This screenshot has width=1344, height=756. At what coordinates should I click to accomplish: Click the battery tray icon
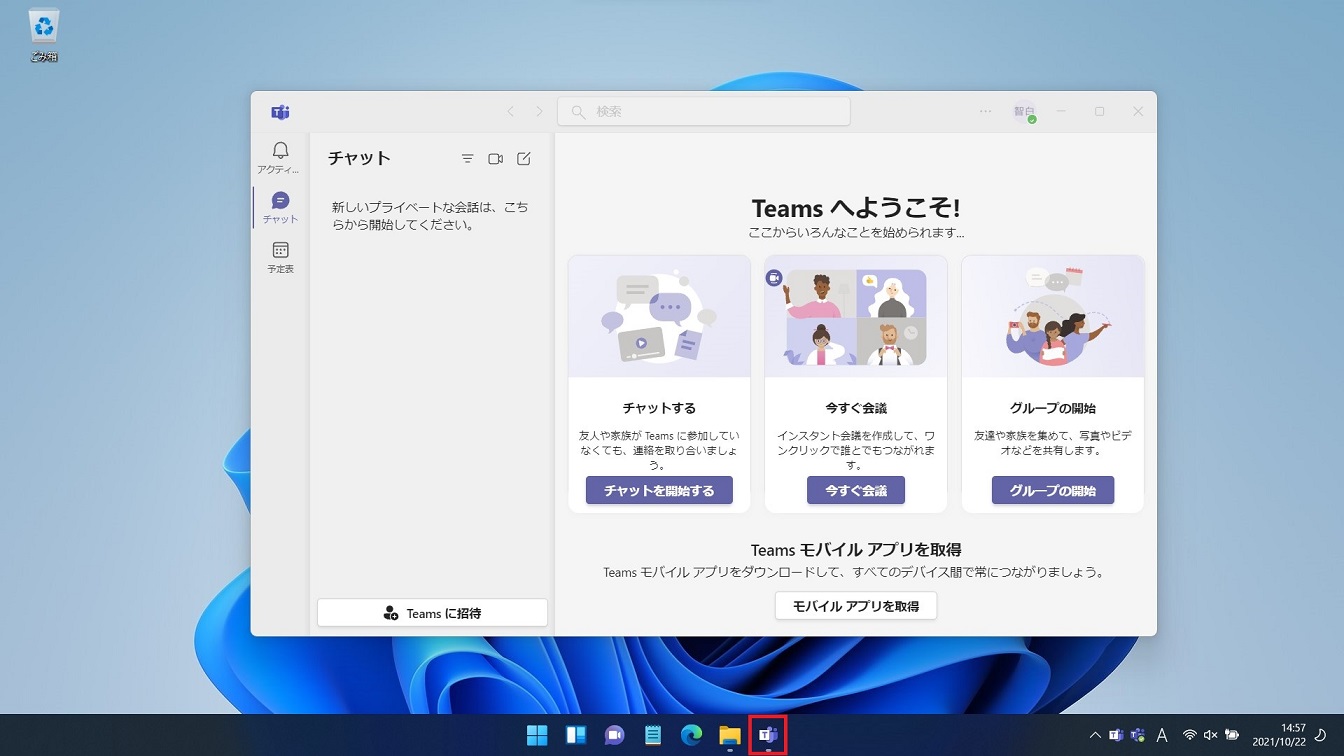(1232, 735)
